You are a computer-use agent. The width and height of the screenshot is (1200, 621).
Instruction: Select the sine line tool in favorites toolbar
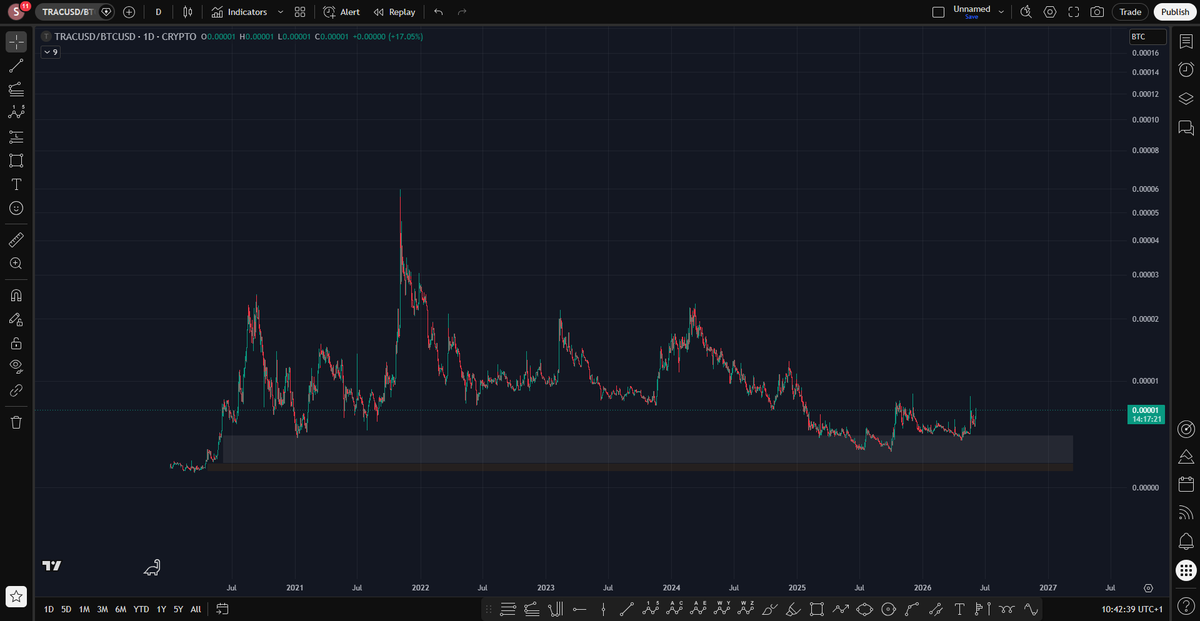pos(1031,609)
